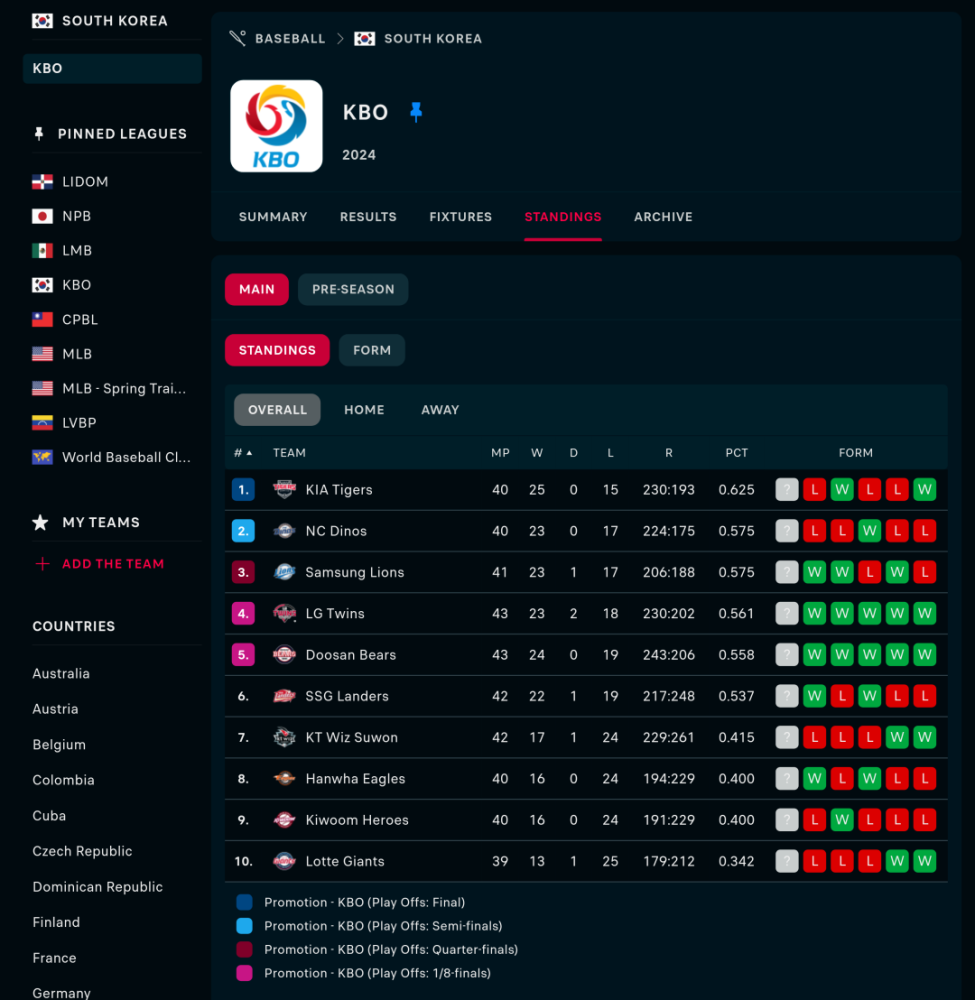This screenshot has width=975, height=1000.
Task: Click South Korea flag in breadcrumb
Action: coord(365,38)
